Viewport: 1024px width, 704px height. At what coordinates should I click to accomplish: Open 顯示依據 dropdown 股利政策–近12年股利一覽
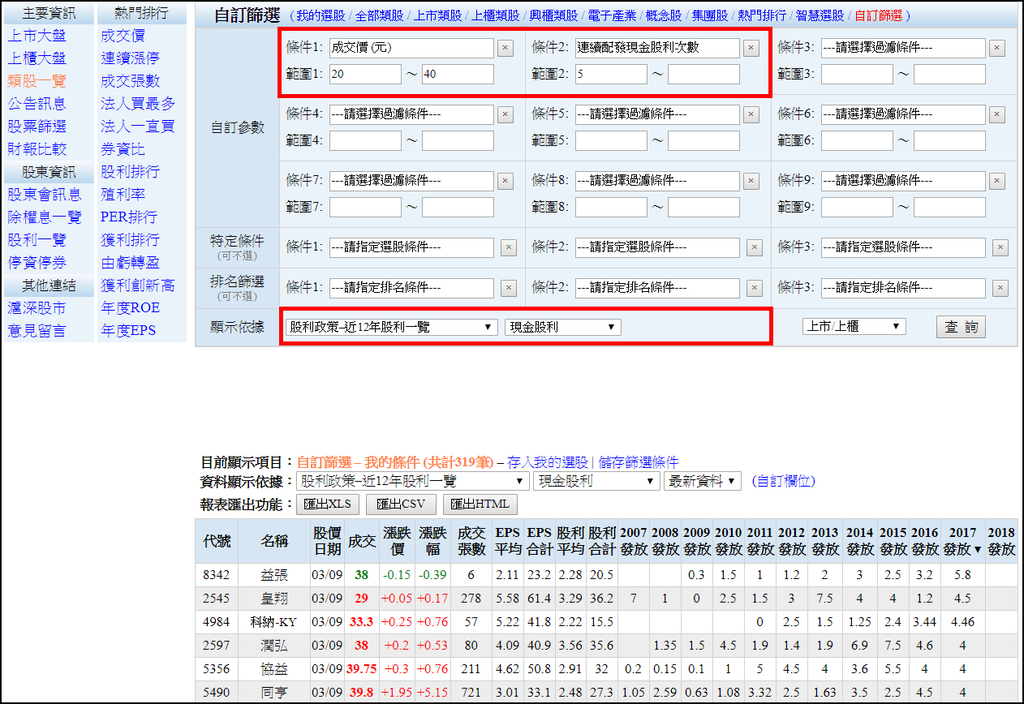391,327
